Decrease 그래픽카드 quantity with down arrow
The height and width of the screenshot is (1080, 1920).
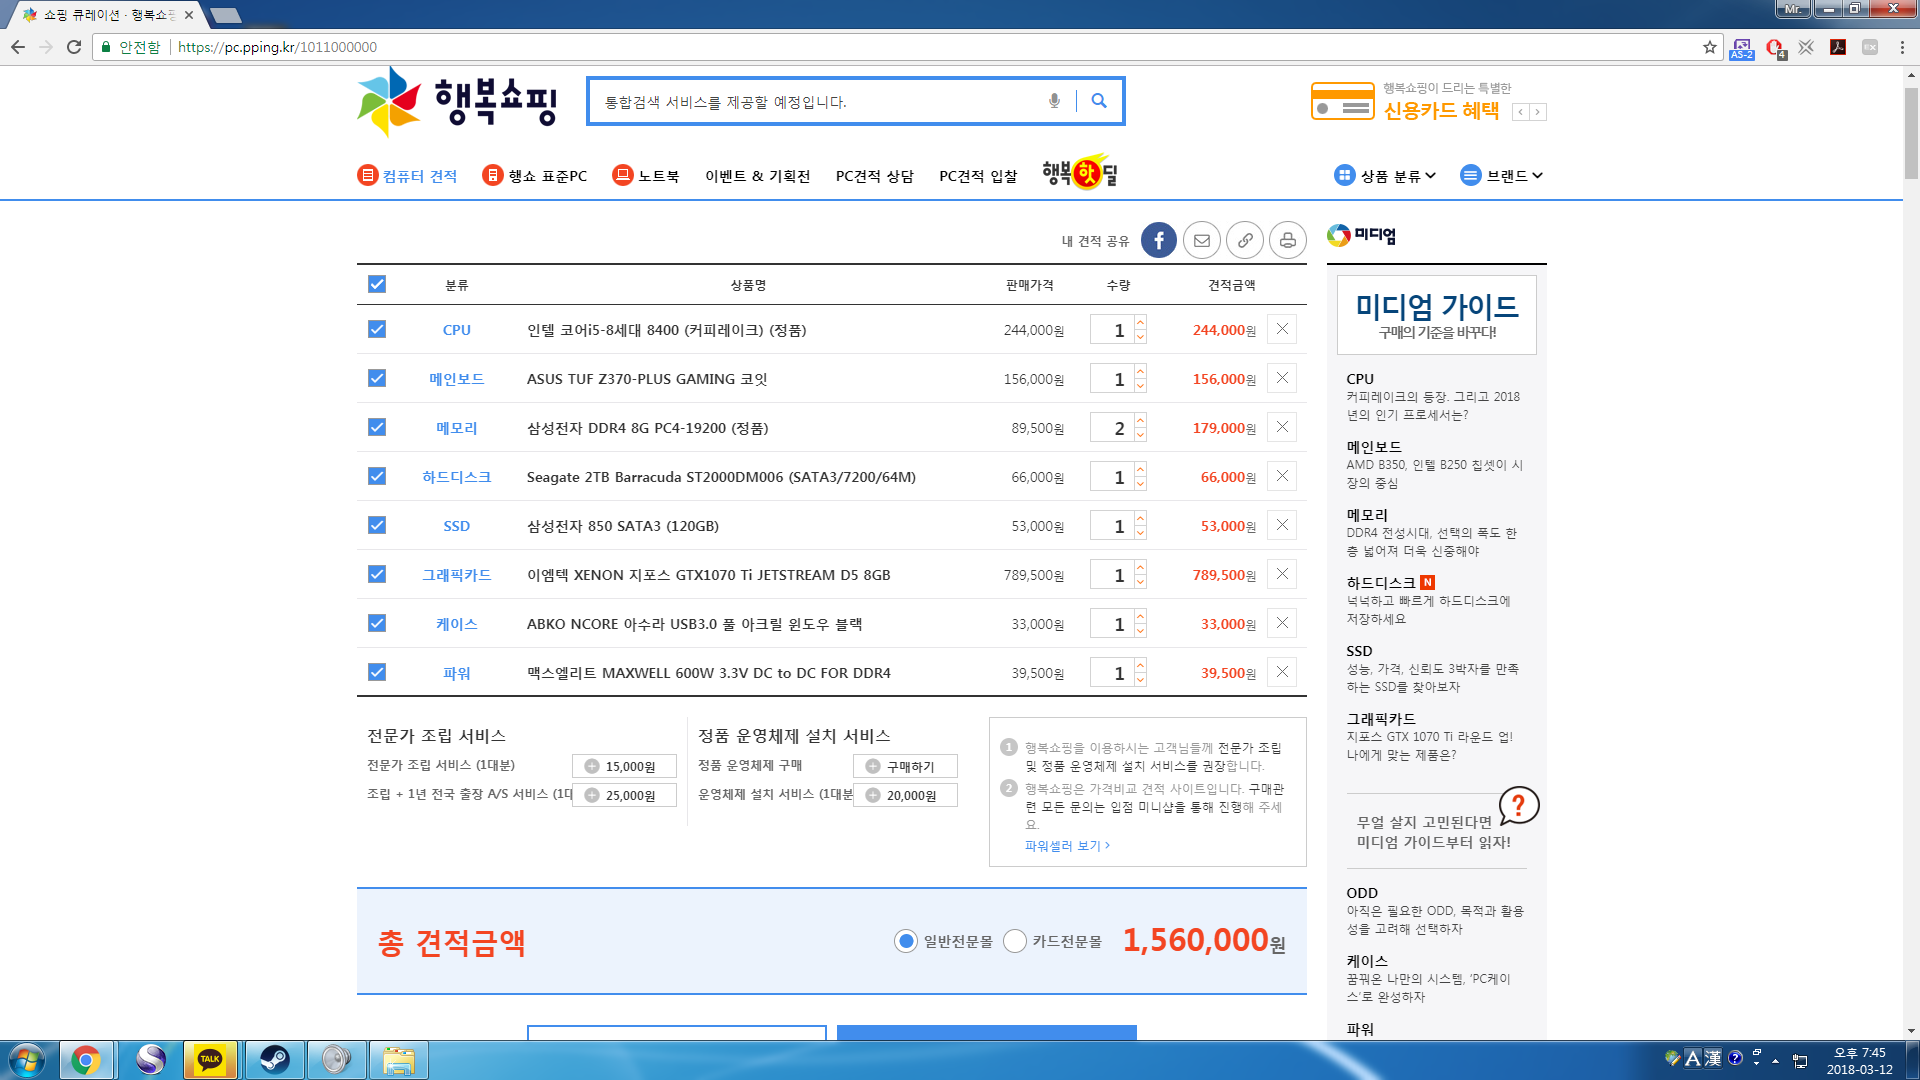pyautogui.click(x=1140, y=582)
